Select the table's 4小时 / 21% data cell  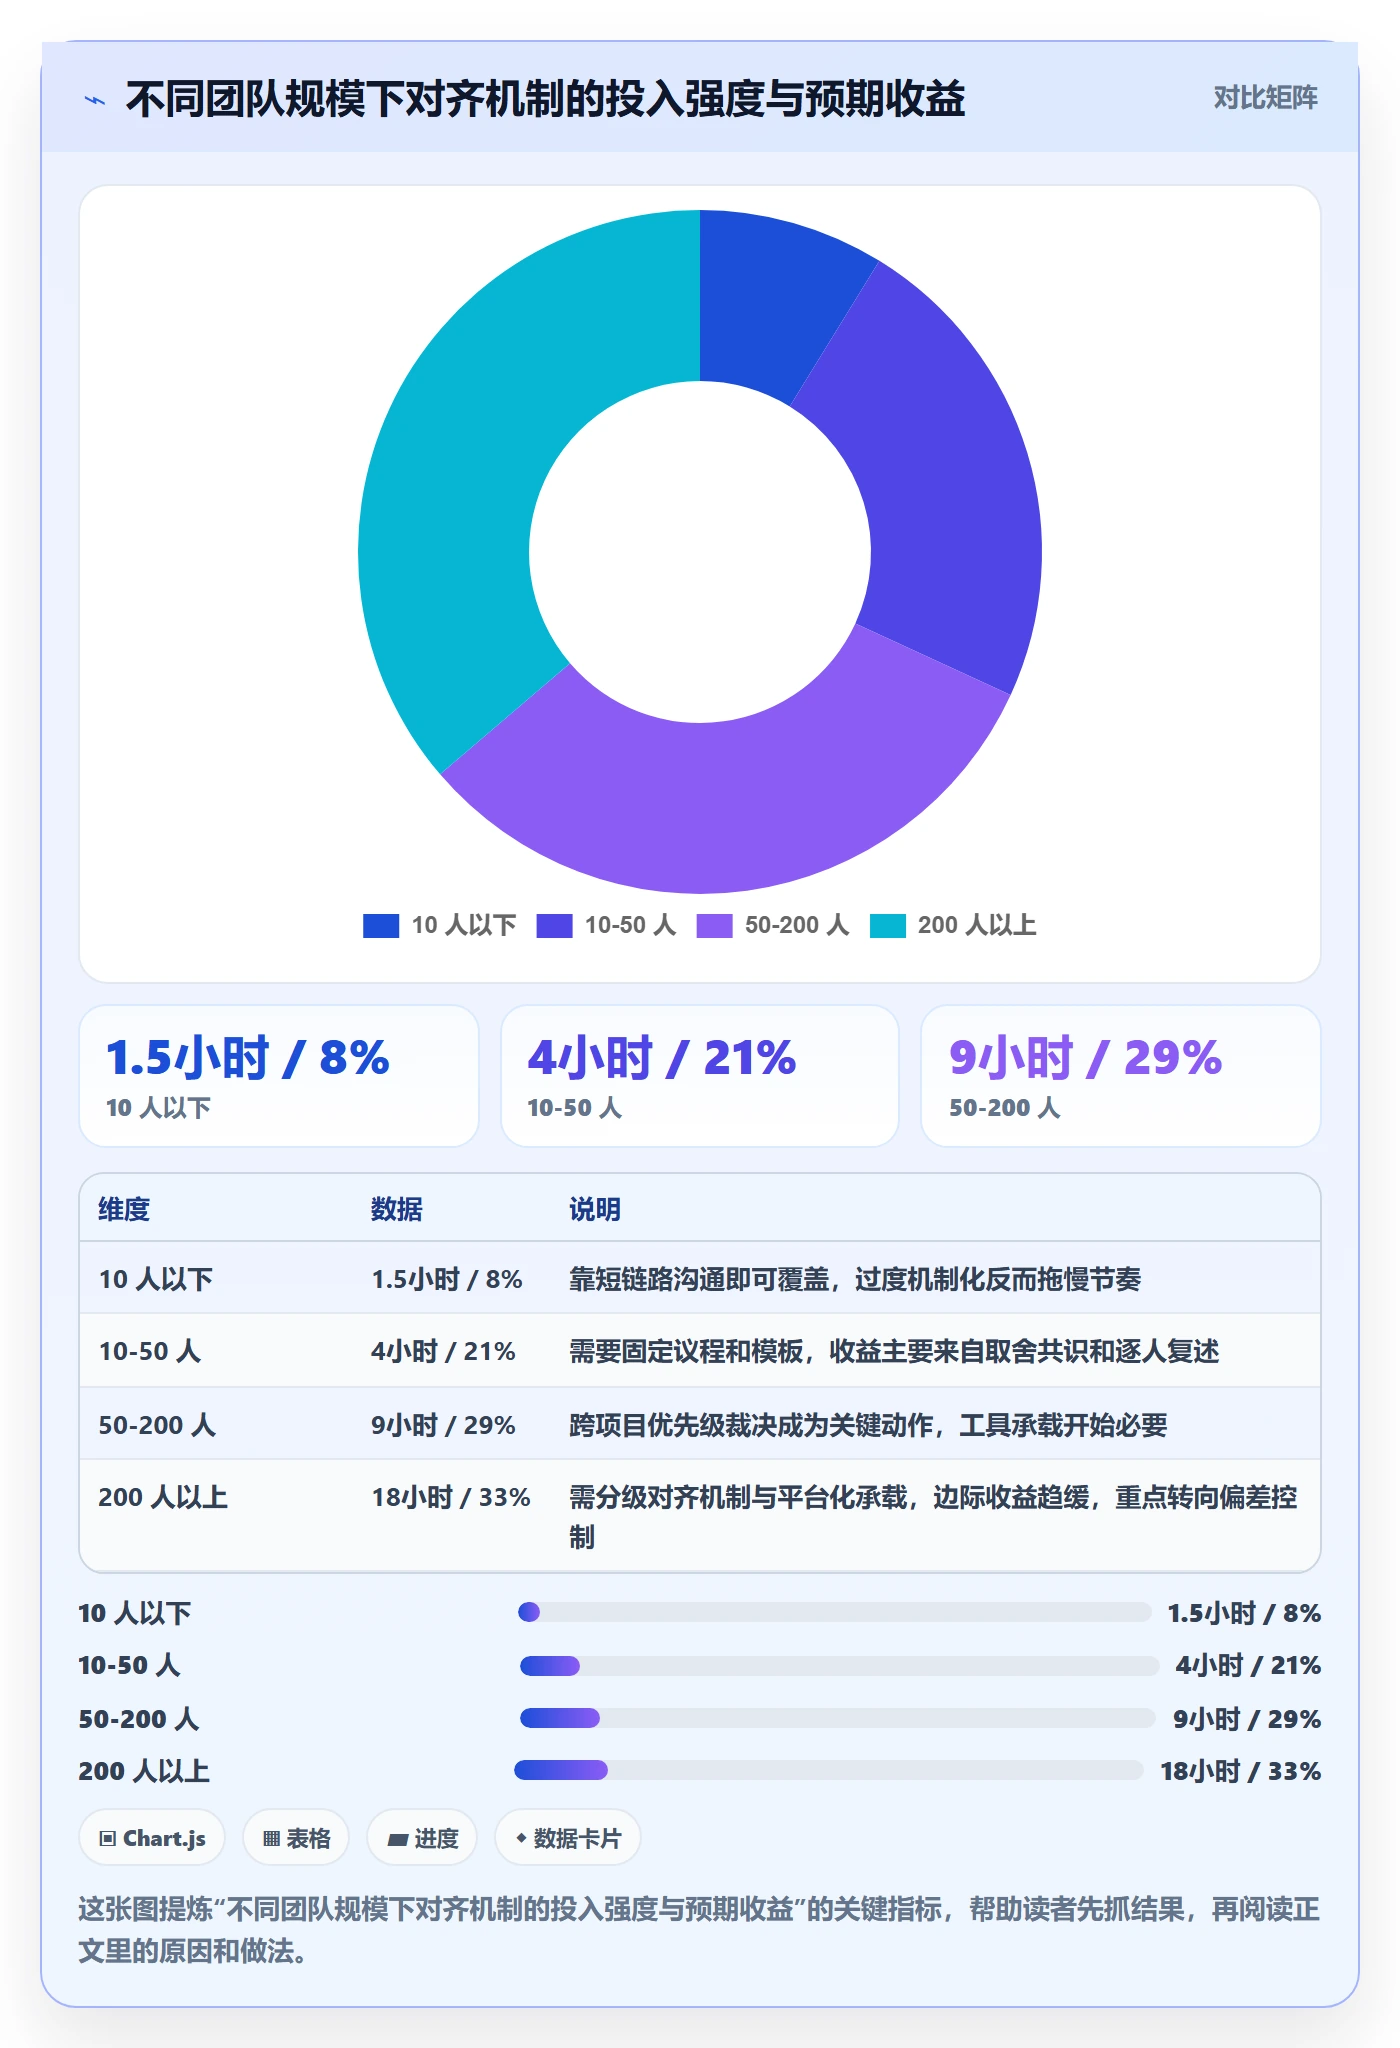[x=444, y=1351]
